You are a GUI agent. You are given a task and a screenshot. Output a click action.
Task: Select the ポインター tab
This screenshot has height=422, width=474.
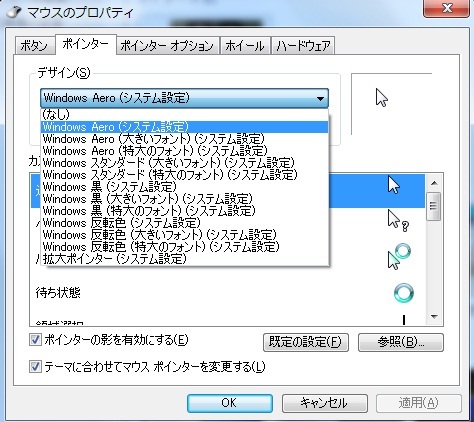(86, 44)
